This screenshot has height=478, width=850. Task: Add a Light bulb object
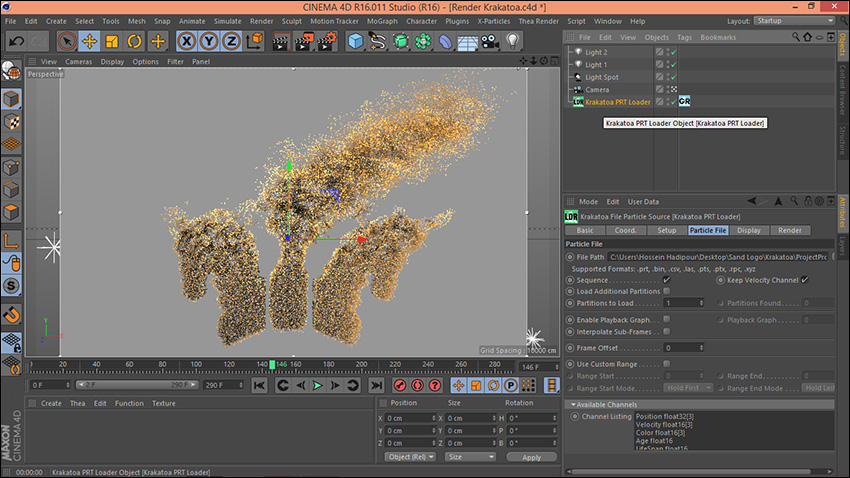tap(513, 41)
